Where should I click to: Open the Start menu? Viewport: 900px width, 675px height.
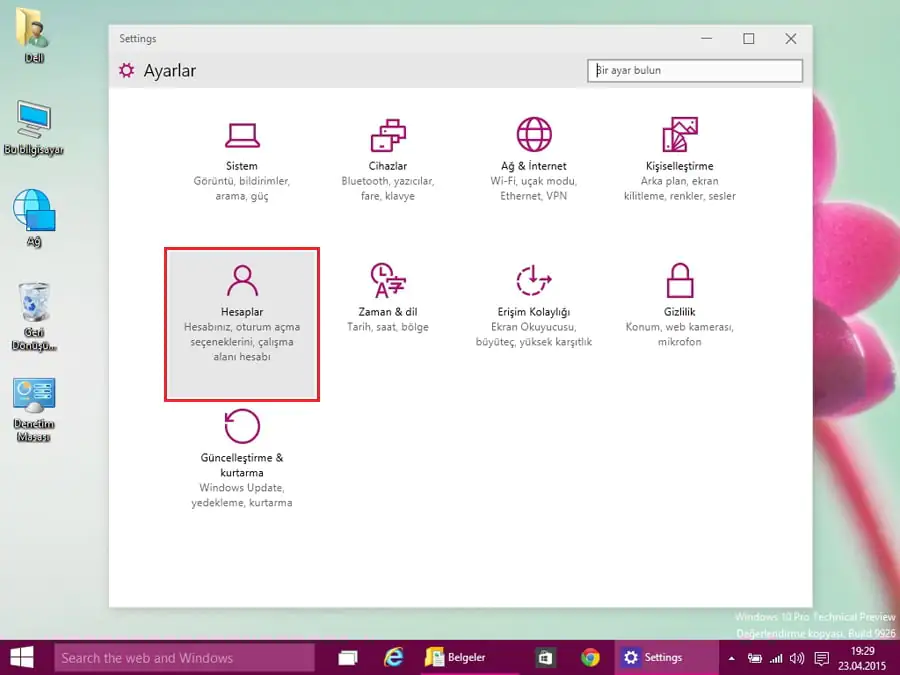point(21,657)
